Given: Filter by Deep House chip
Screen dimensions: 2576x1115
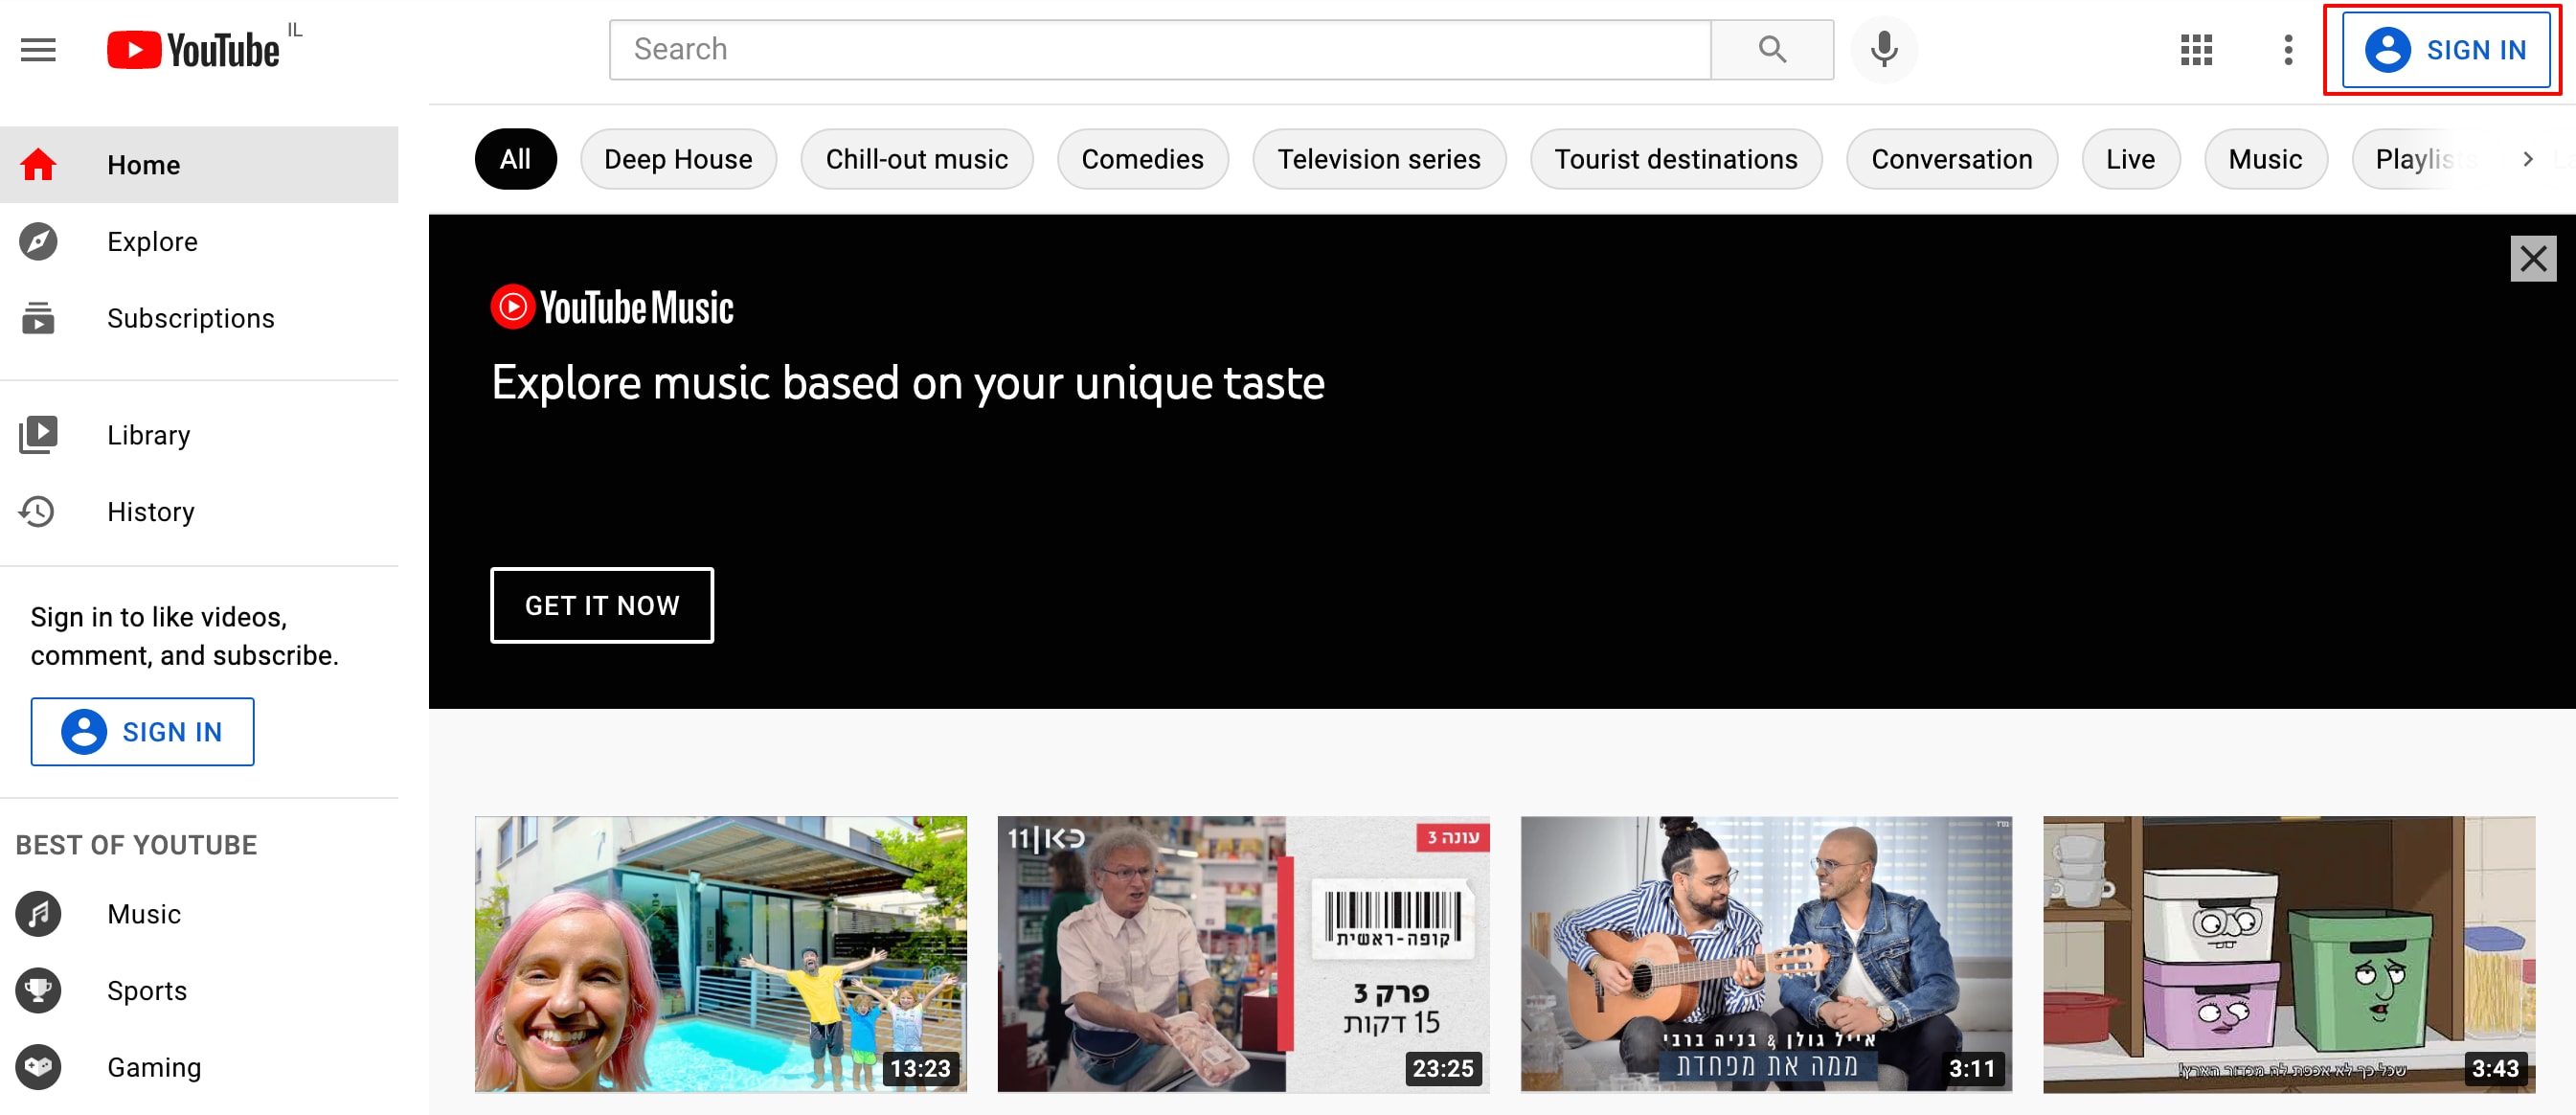Looking at the screenshot, I should 678,159.
